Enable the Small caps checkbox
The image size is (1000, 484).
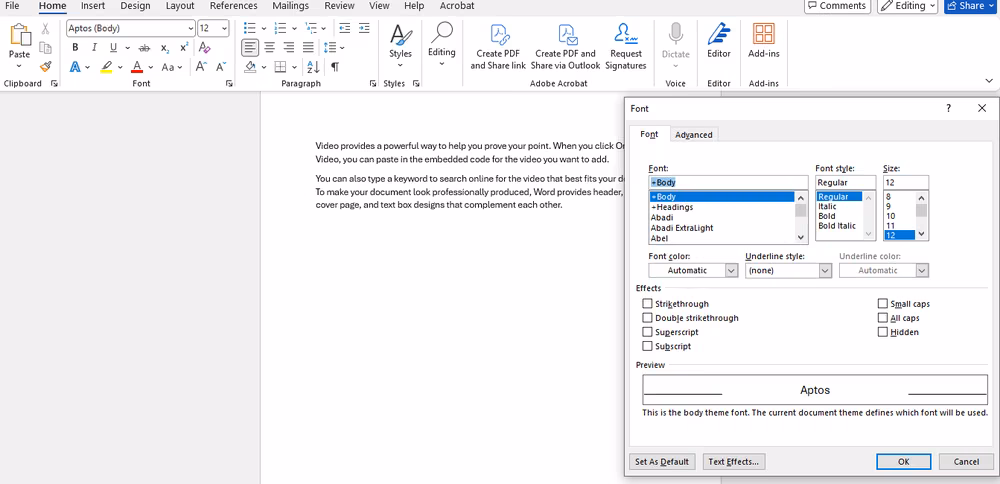(x=883, y=304)
